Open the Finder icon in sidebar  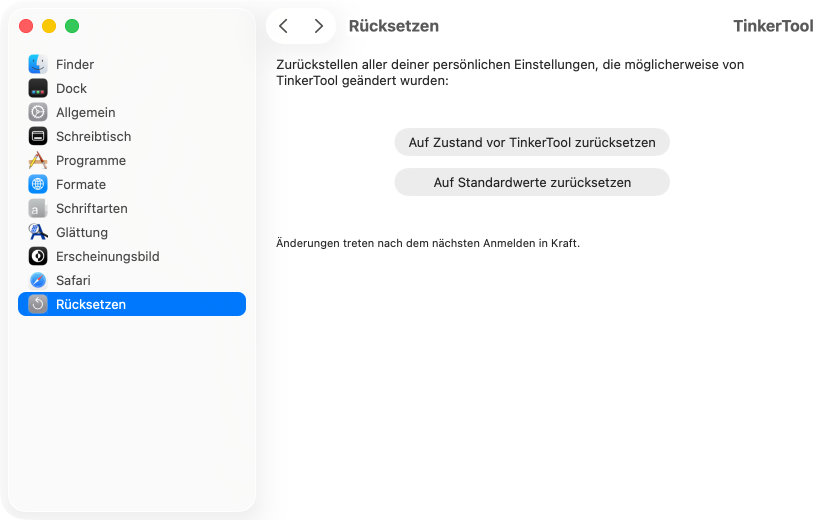pyautogui.click(x=38, y=64)
